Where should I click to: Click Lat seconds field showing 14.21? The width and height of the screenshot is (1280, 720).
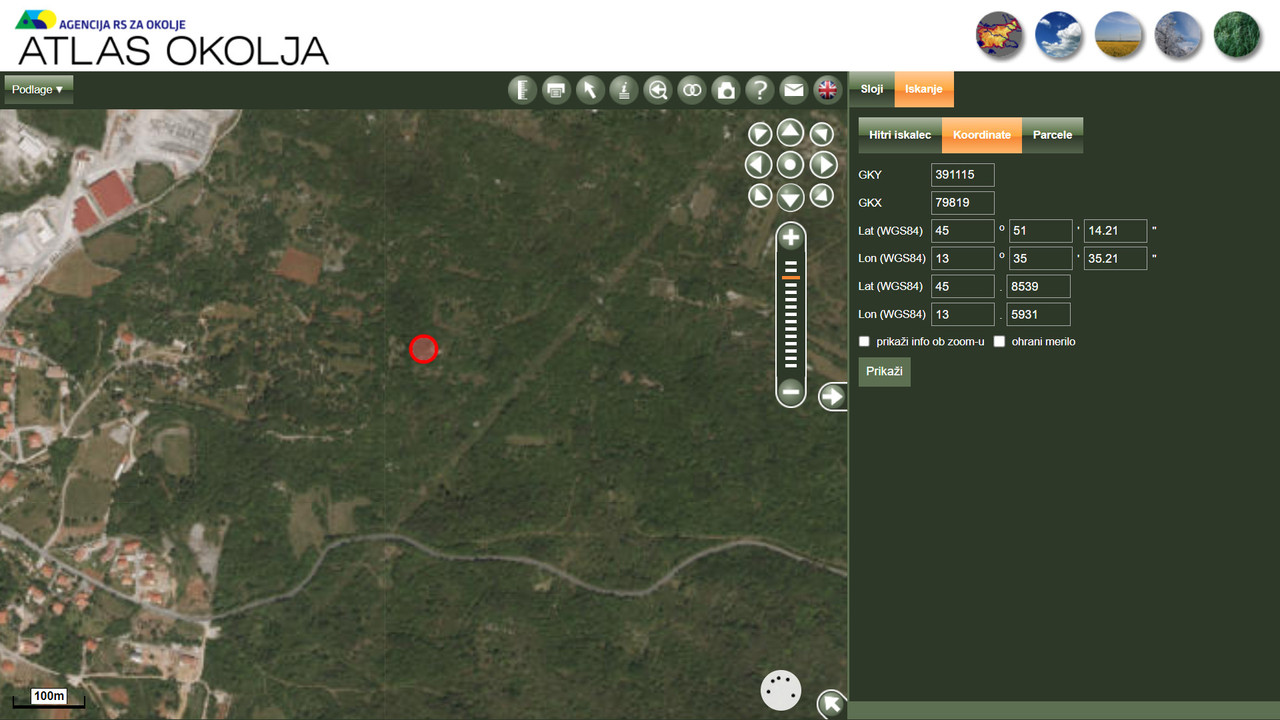coord(1116,231)
